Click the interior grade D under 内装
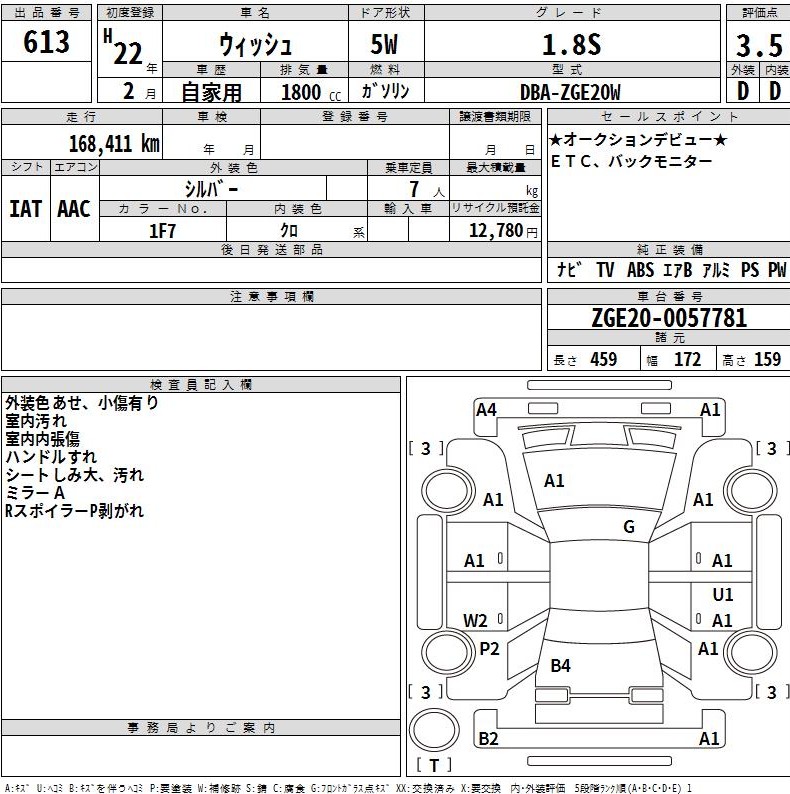The image size is (790, 794). [x=775, y=91]
